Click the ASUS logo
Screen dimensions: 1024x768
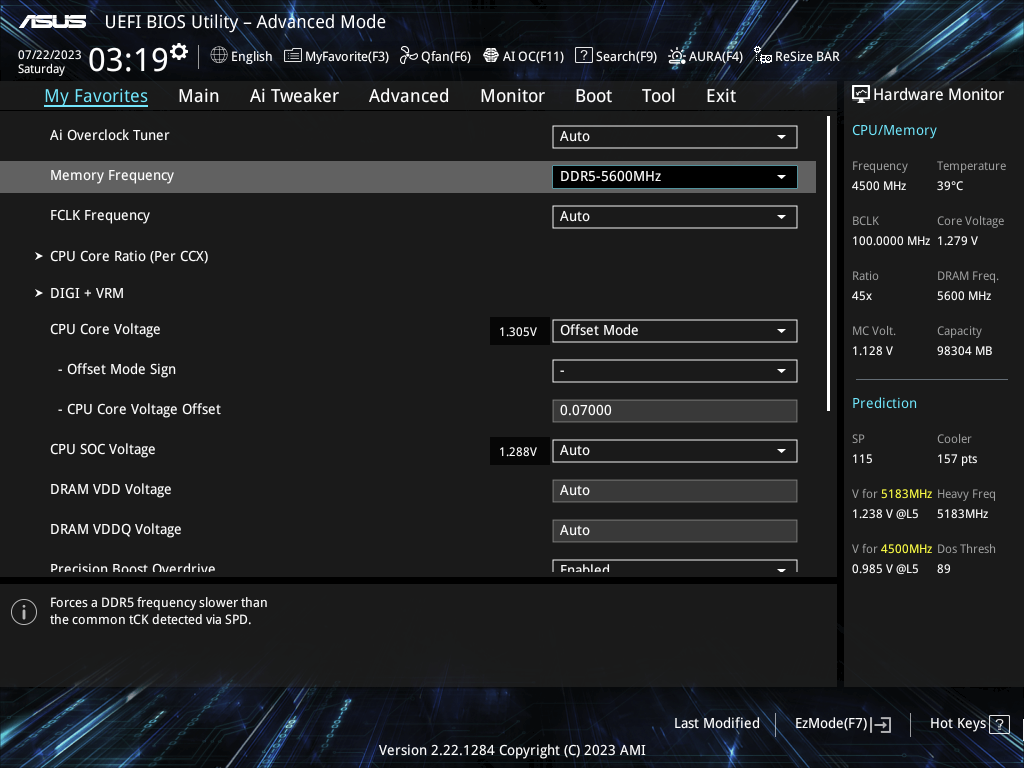tap(52, 22)
